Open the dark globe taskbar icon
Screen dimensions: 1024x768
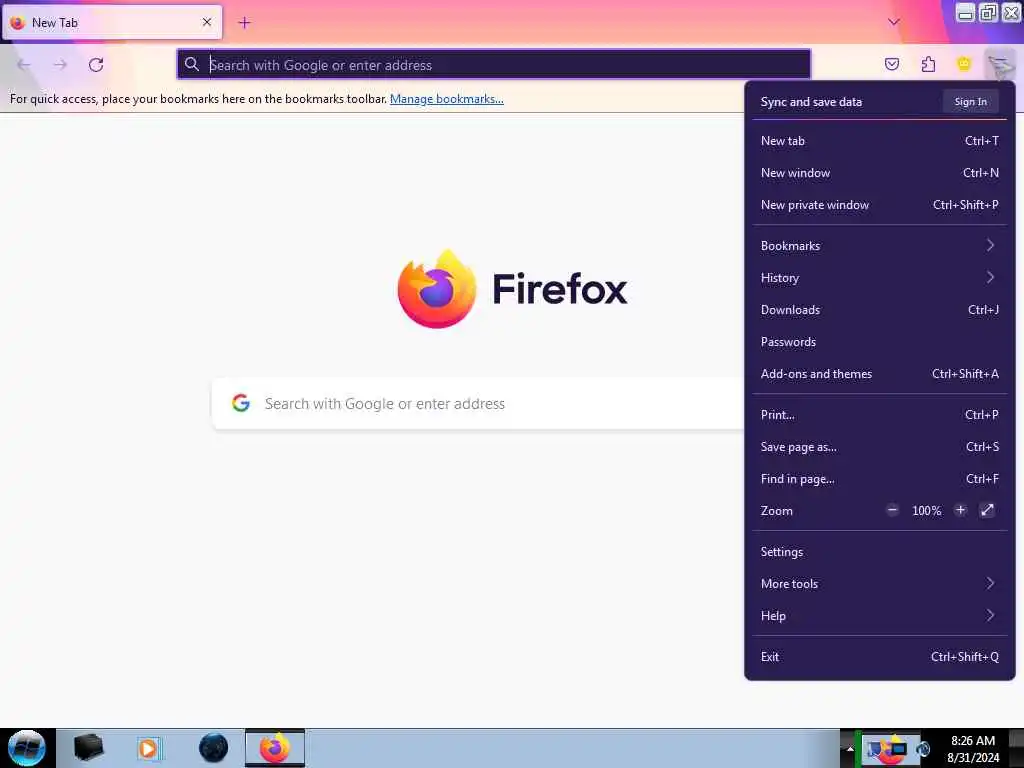[213, 748]
